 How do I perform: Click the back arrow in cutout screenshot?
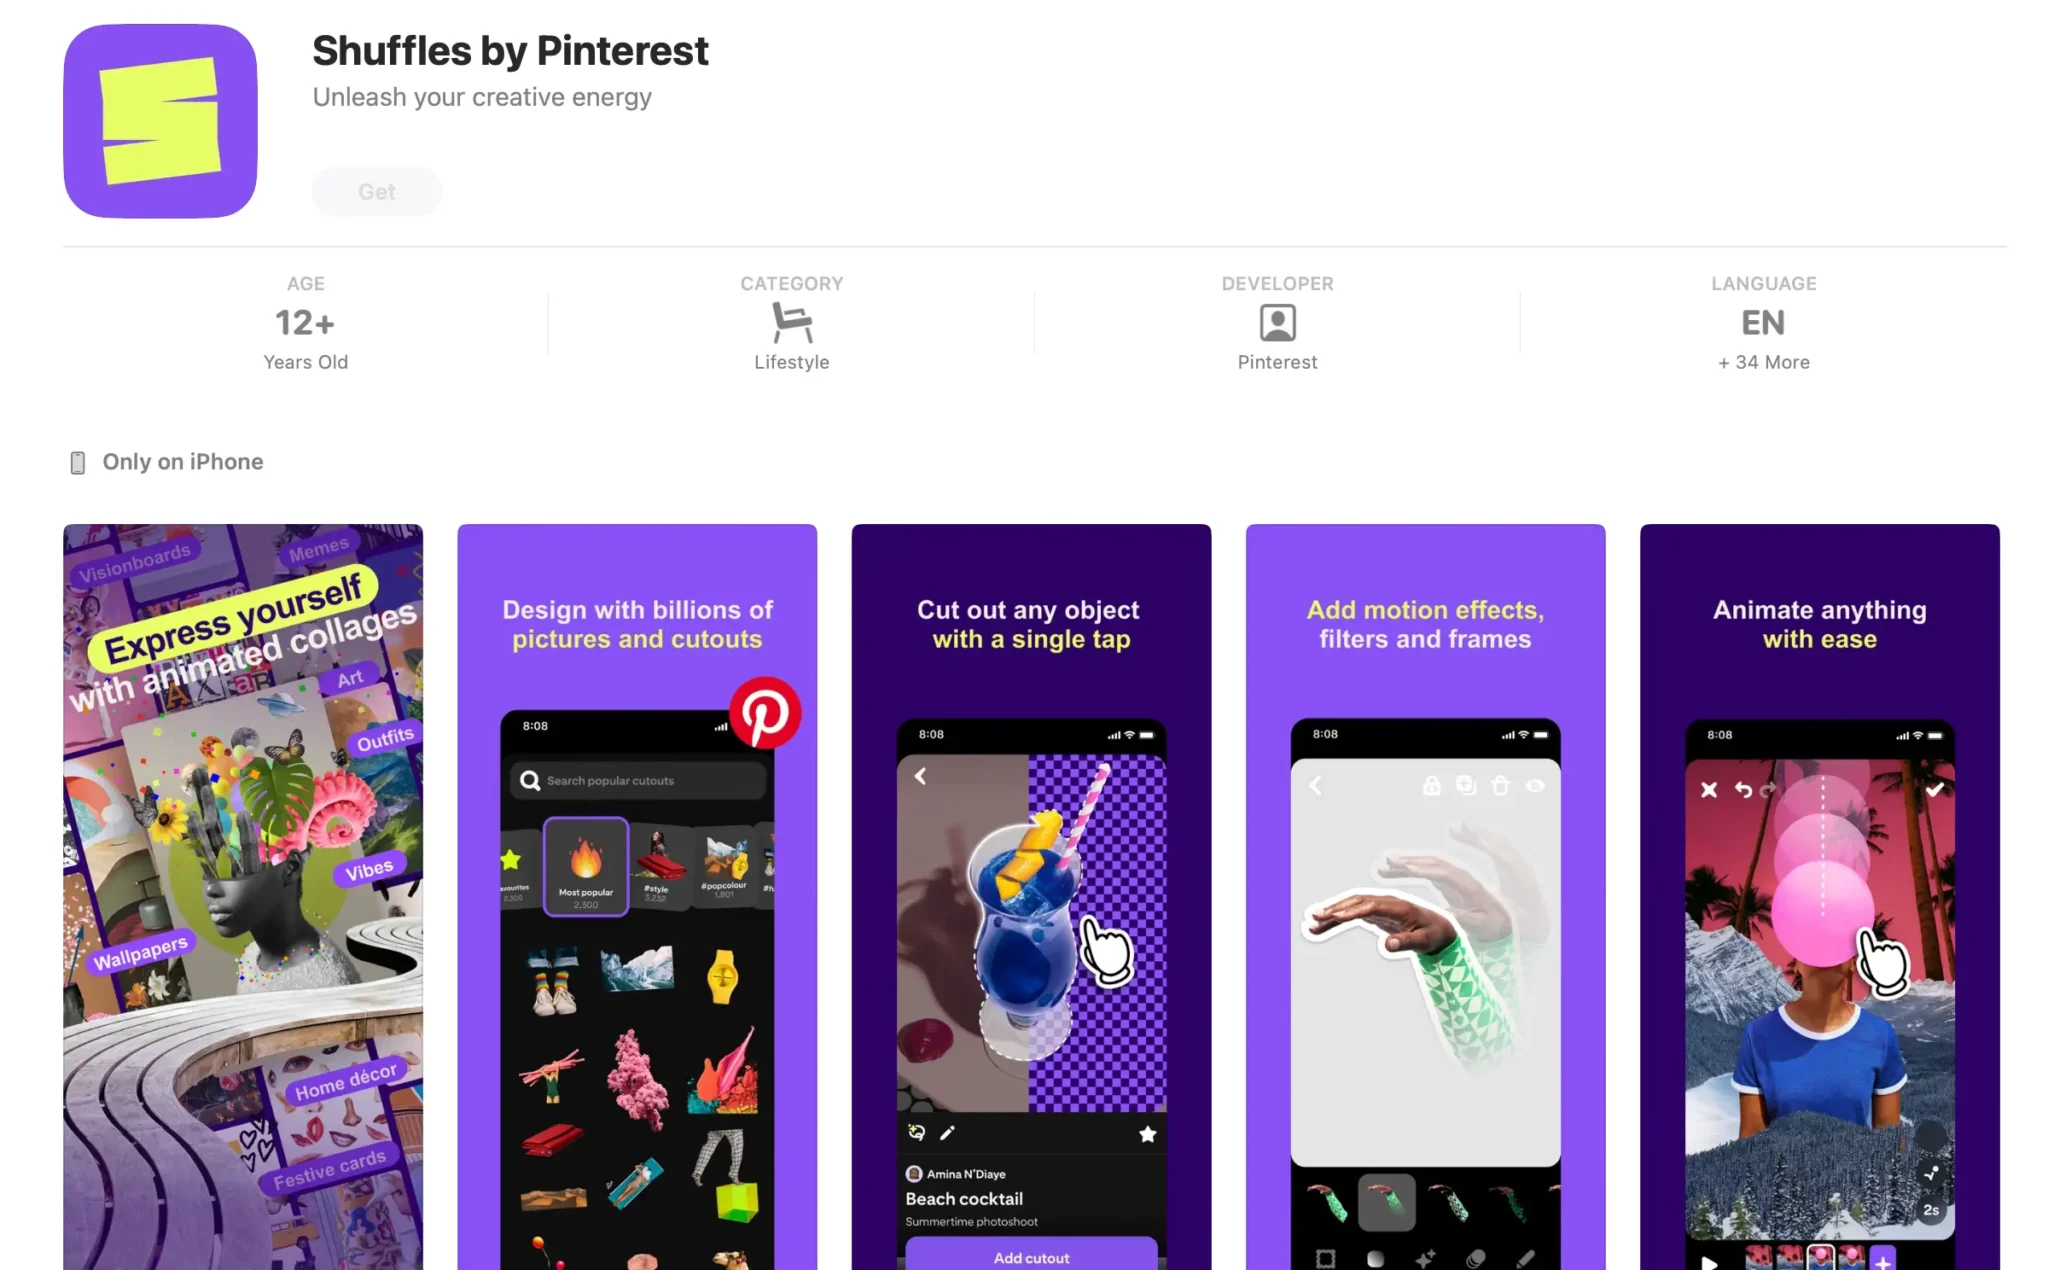coord(920,776)
